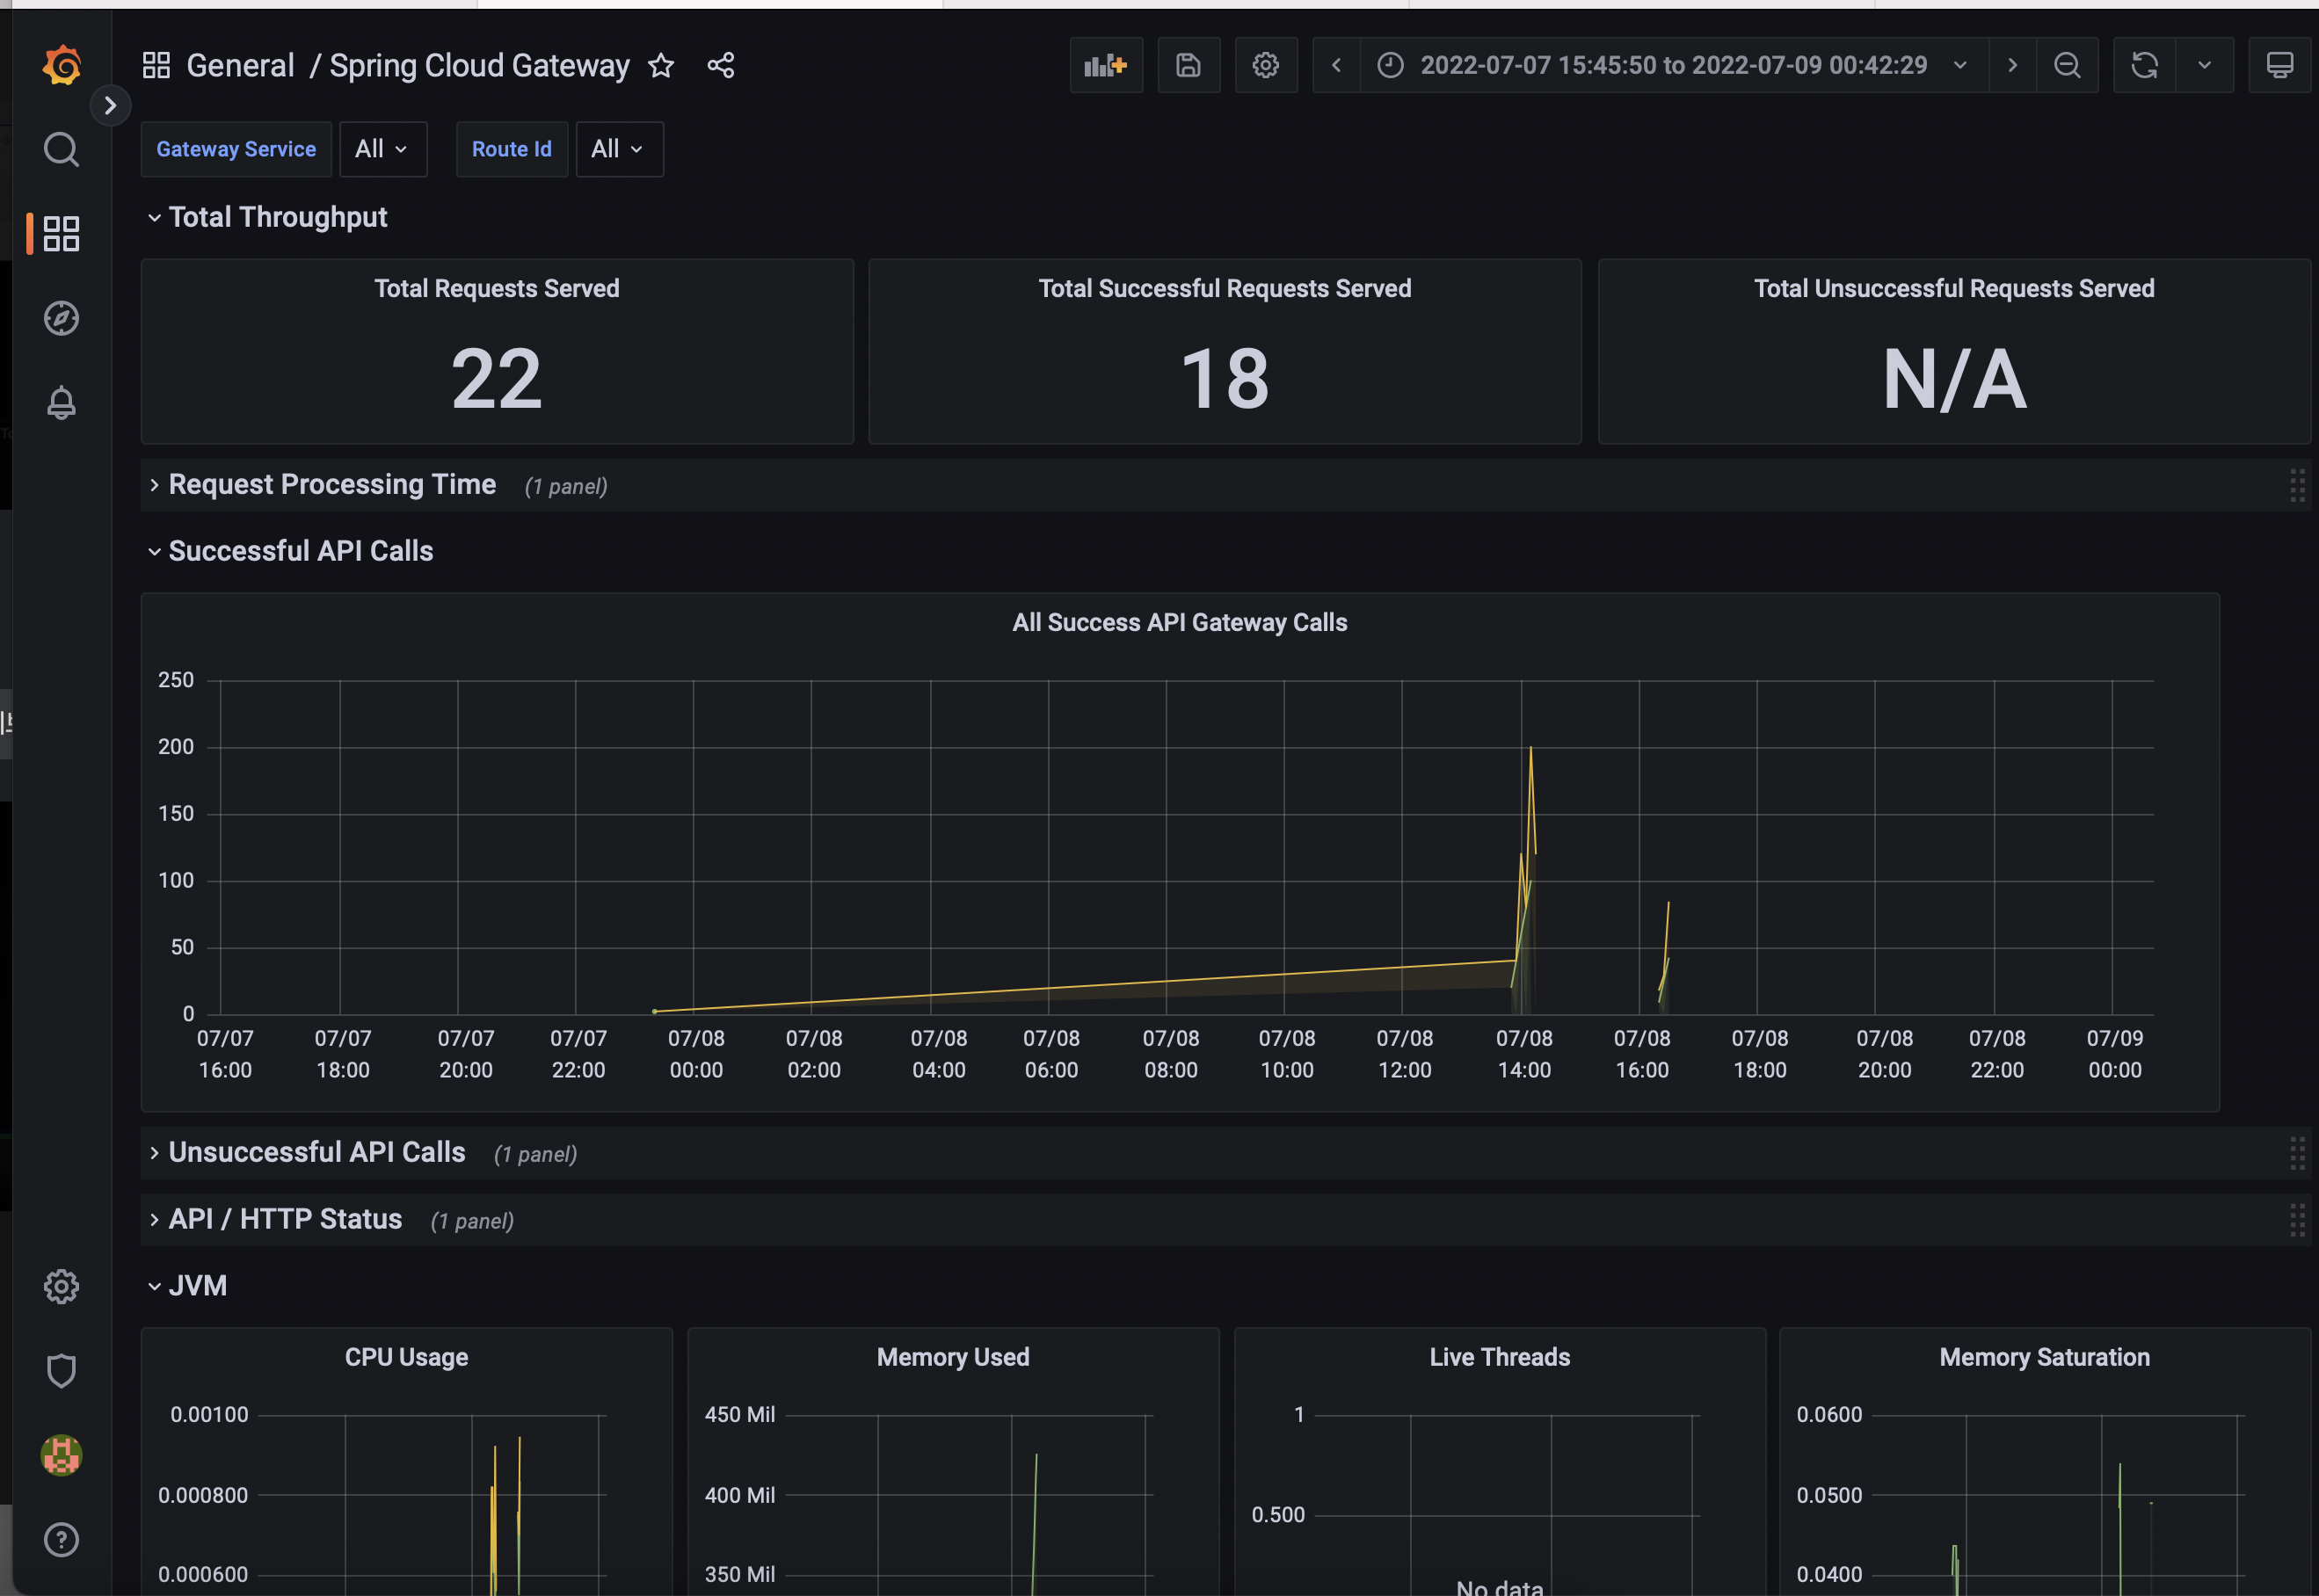Click the zoom out time range icon

(x=2066, y=66)
